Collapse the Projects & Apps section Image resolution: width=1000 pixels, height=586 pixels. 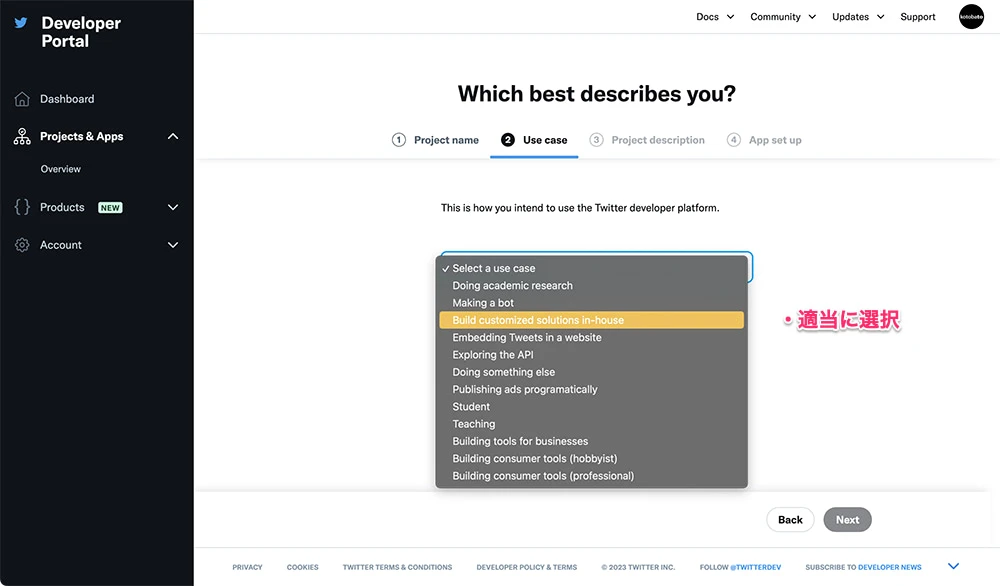click(x=173, y=137)
